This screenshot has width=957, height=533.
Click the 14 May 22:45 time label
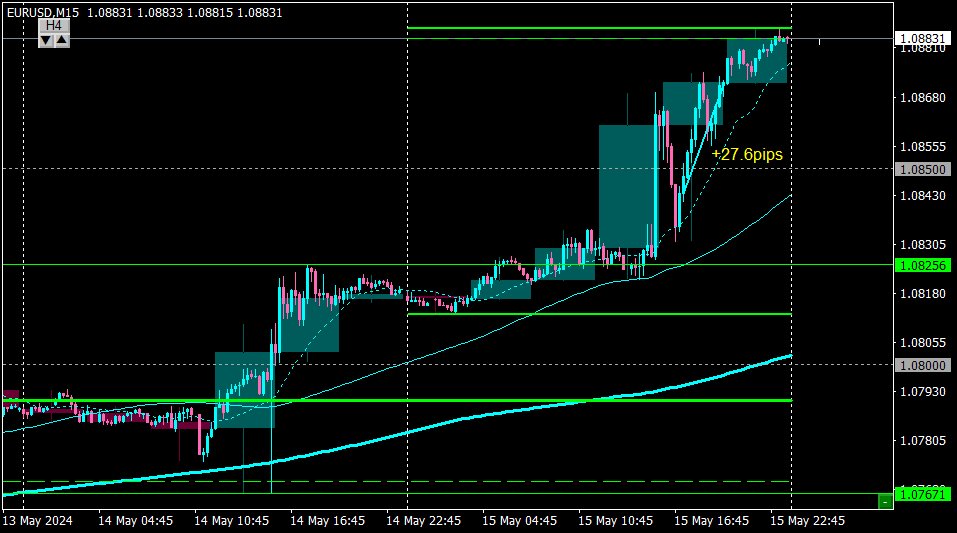point(424,521)
